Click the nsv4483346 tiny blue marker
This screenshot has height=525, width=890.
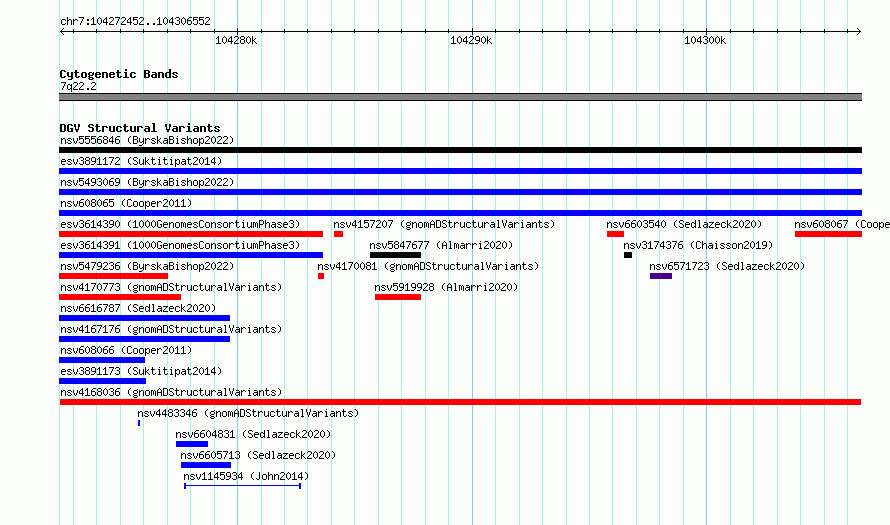139,423
